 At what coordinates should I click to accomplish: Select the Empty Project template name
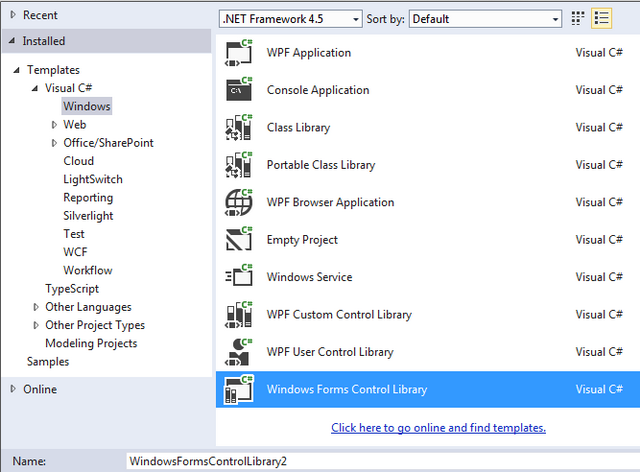pos(302,240)
